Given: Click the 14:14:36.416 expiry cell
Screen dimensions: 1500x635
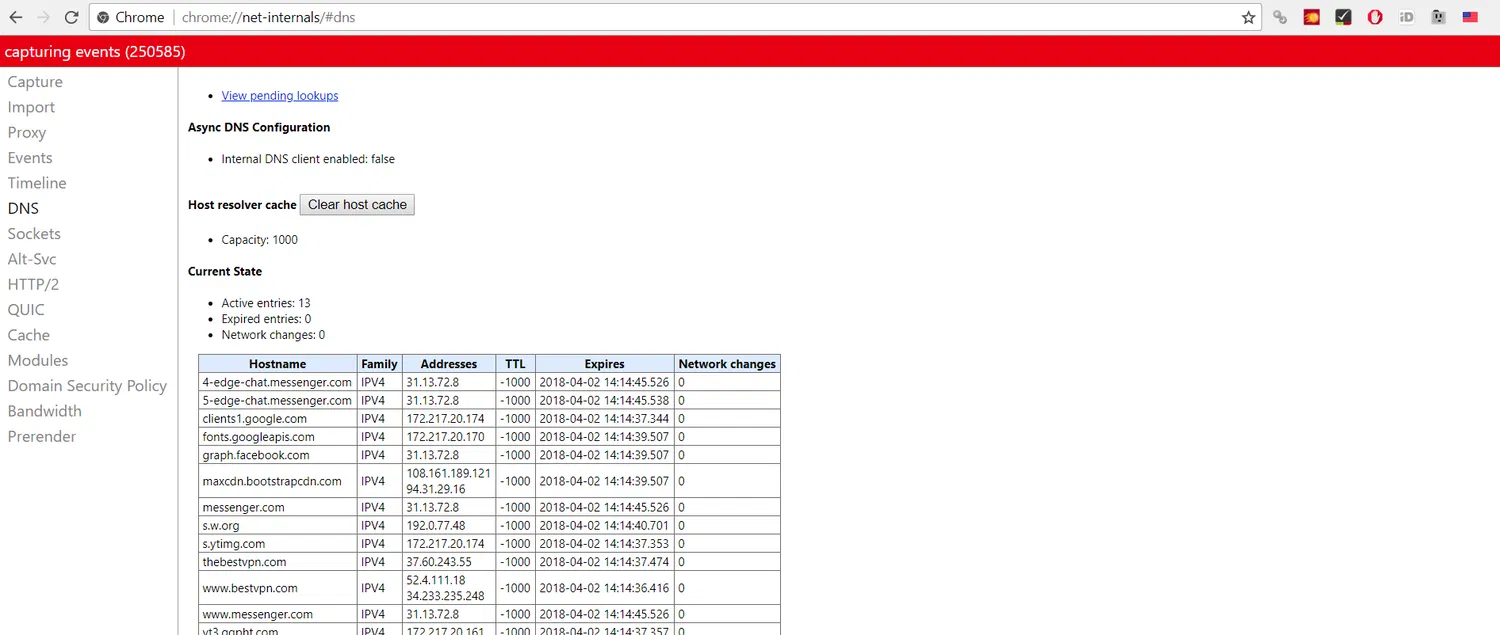Looking at the screenshot, I should pyautogui.click(x=605, y=588).
